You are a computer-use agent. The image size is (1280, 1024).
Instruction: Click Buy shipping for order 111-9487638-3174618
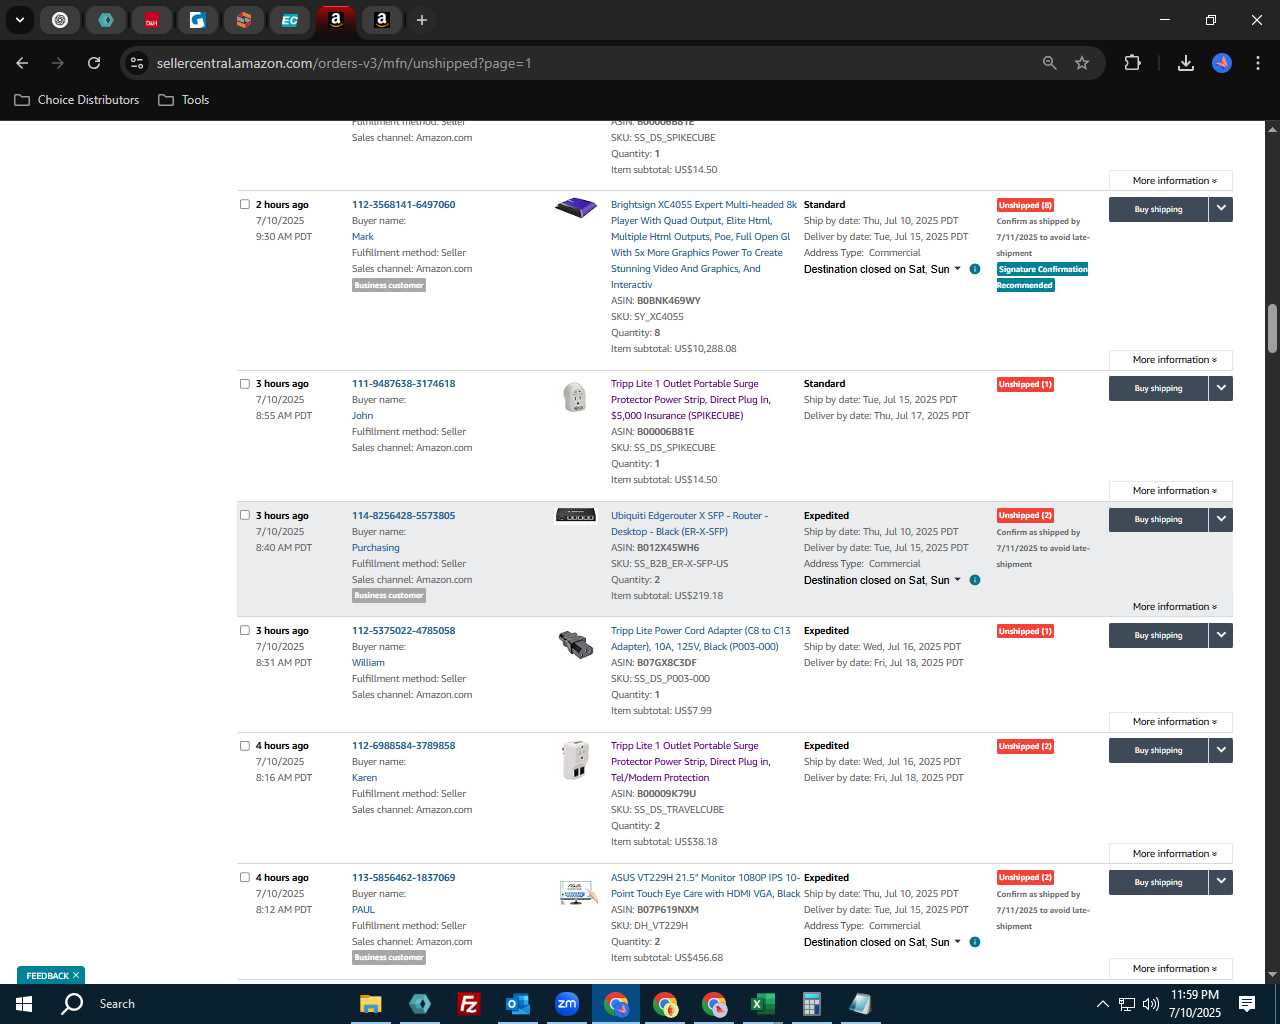click(x=1158, y=388)
